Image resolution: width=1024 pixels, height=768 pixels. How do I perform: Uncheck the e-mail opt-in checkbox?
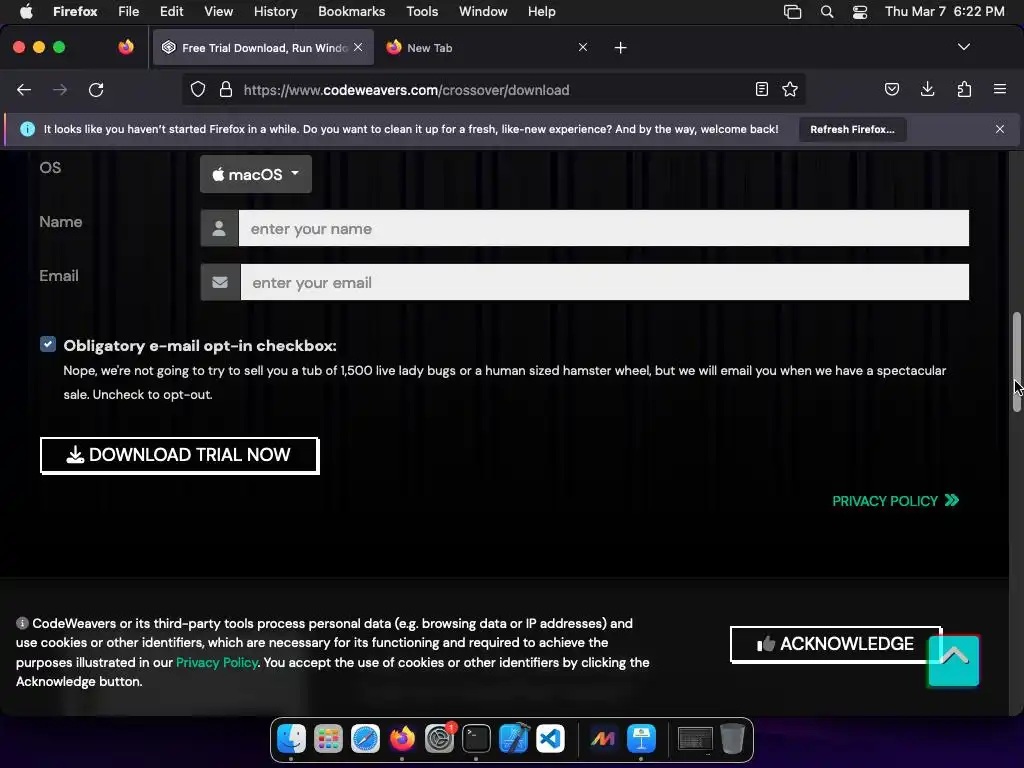[x=48, y=344]
